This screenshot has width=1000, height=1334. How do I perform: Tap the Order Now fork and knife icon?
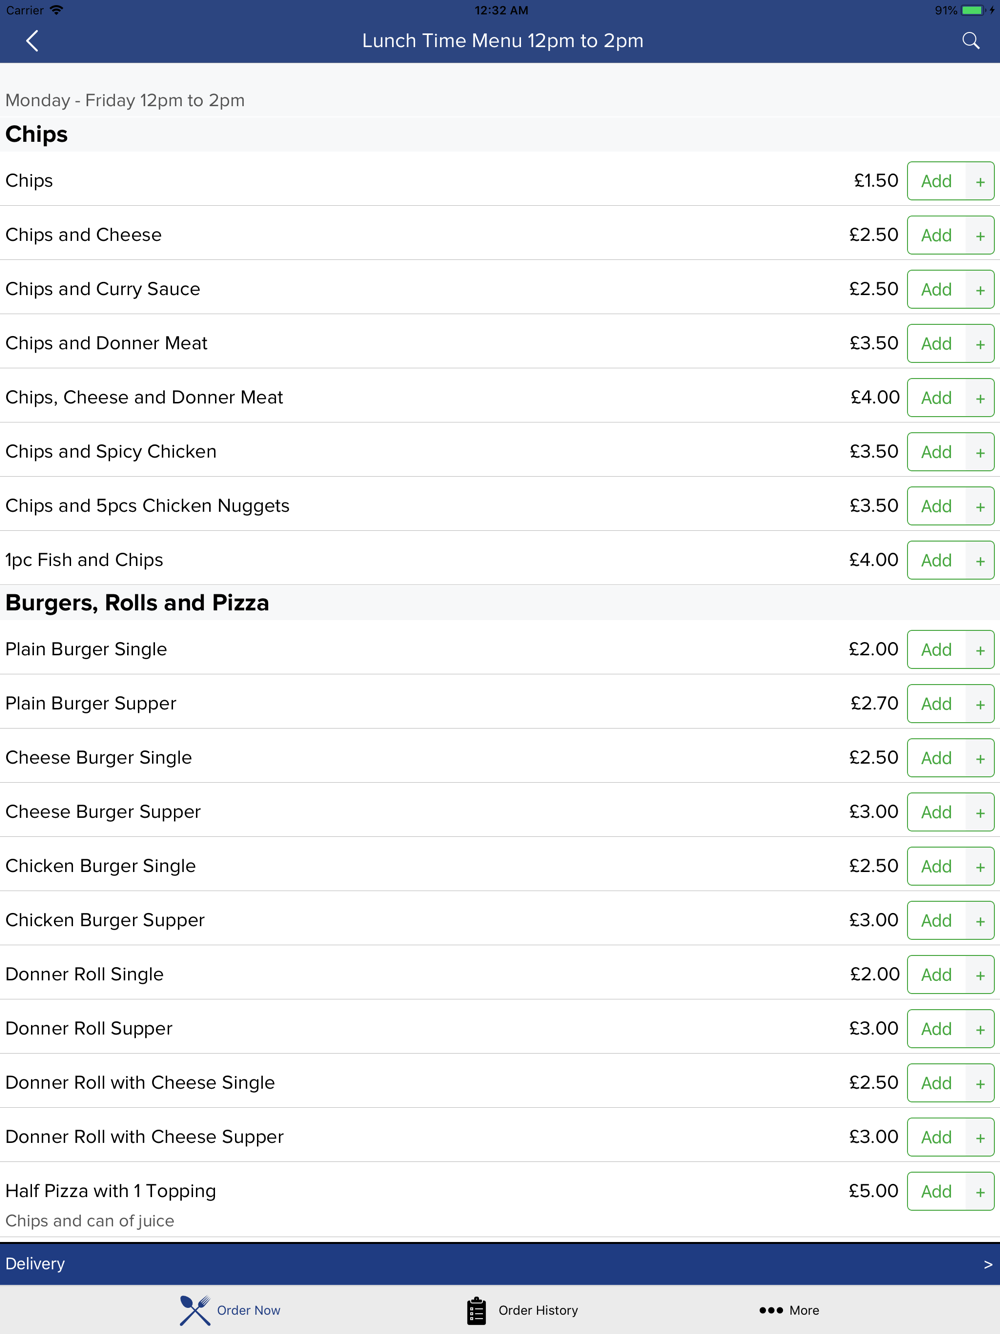click(195, 1310)
